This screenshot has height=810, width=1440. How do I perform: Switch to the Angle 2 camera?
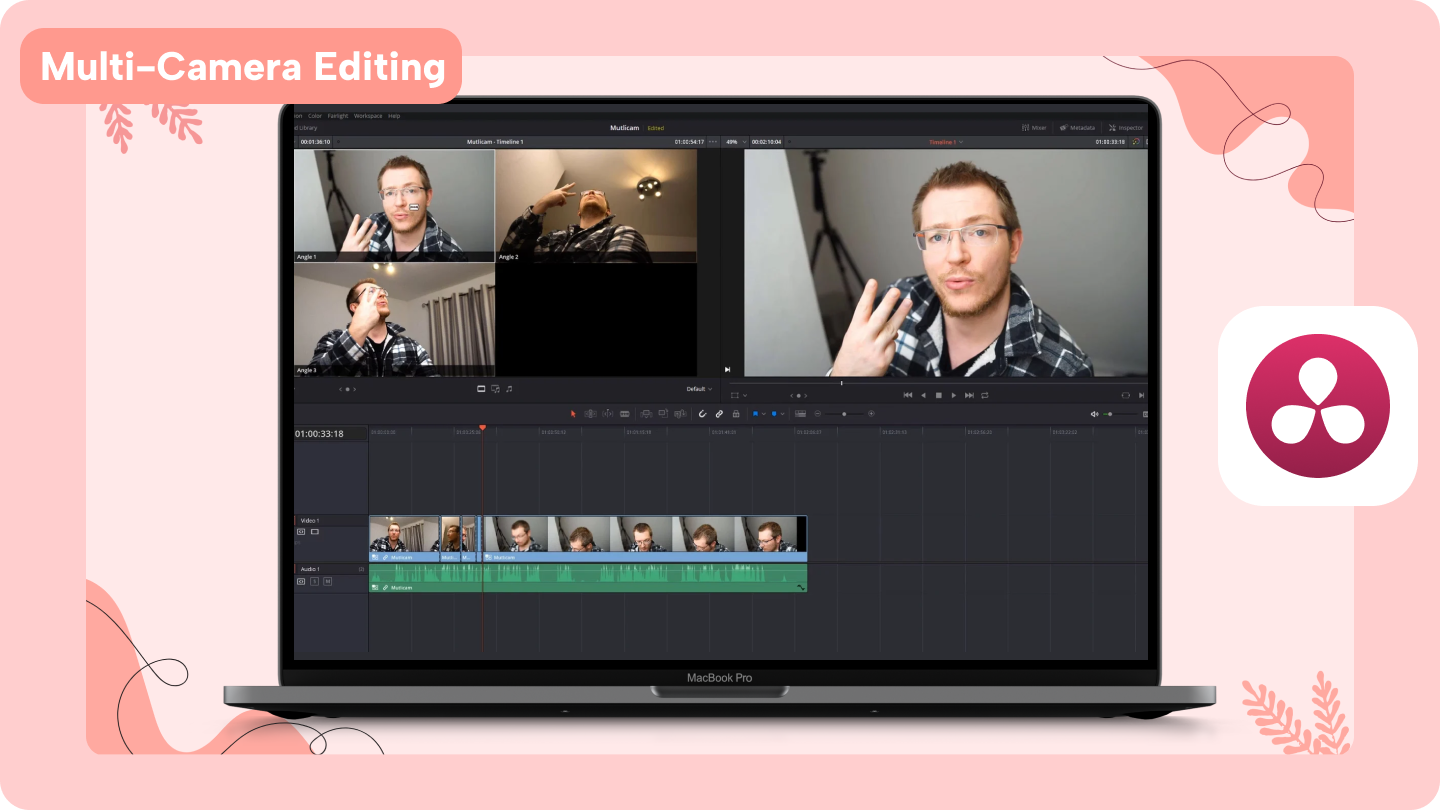point(596,206)
